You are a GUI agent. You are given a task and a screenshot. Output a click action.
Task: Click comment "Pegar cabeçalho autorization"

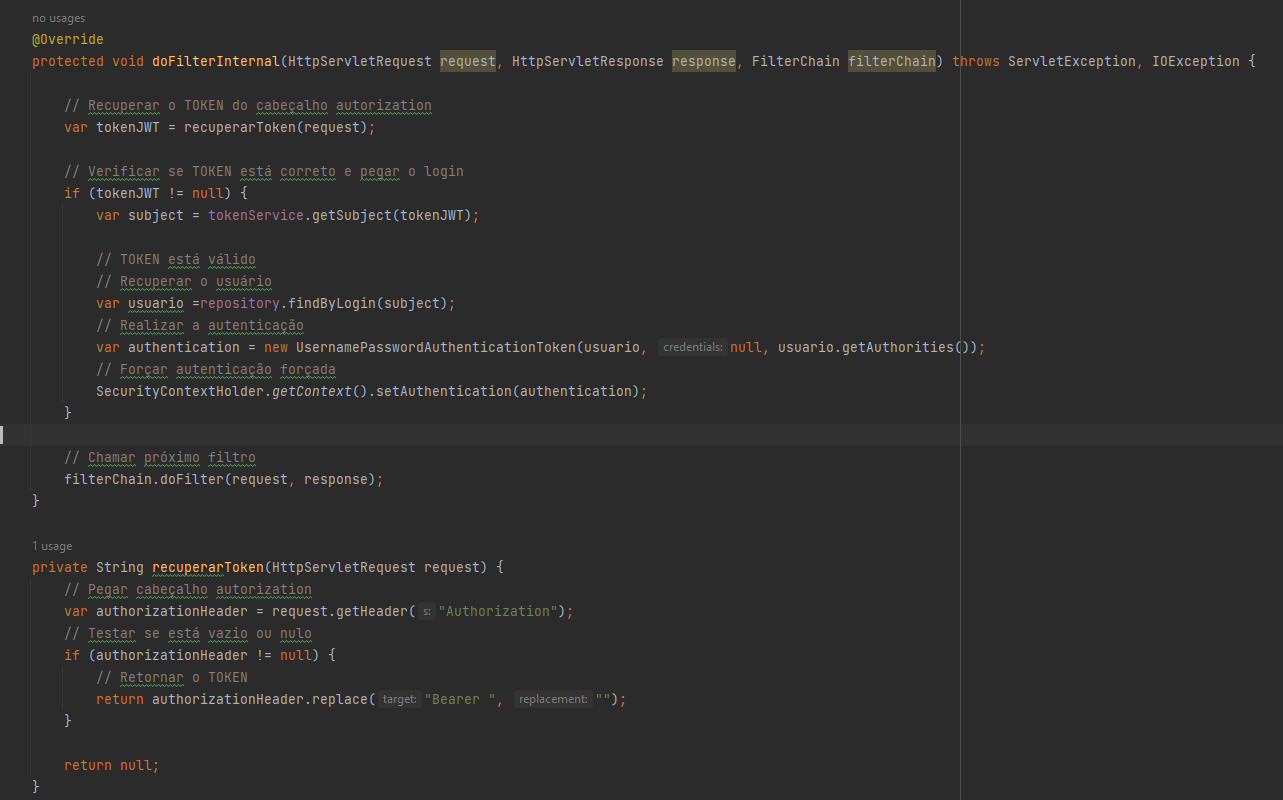188,589
